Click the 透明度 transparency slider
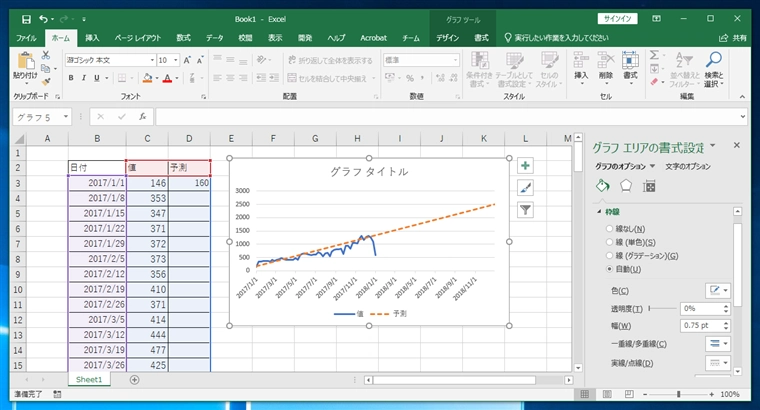 click(661, 308)
